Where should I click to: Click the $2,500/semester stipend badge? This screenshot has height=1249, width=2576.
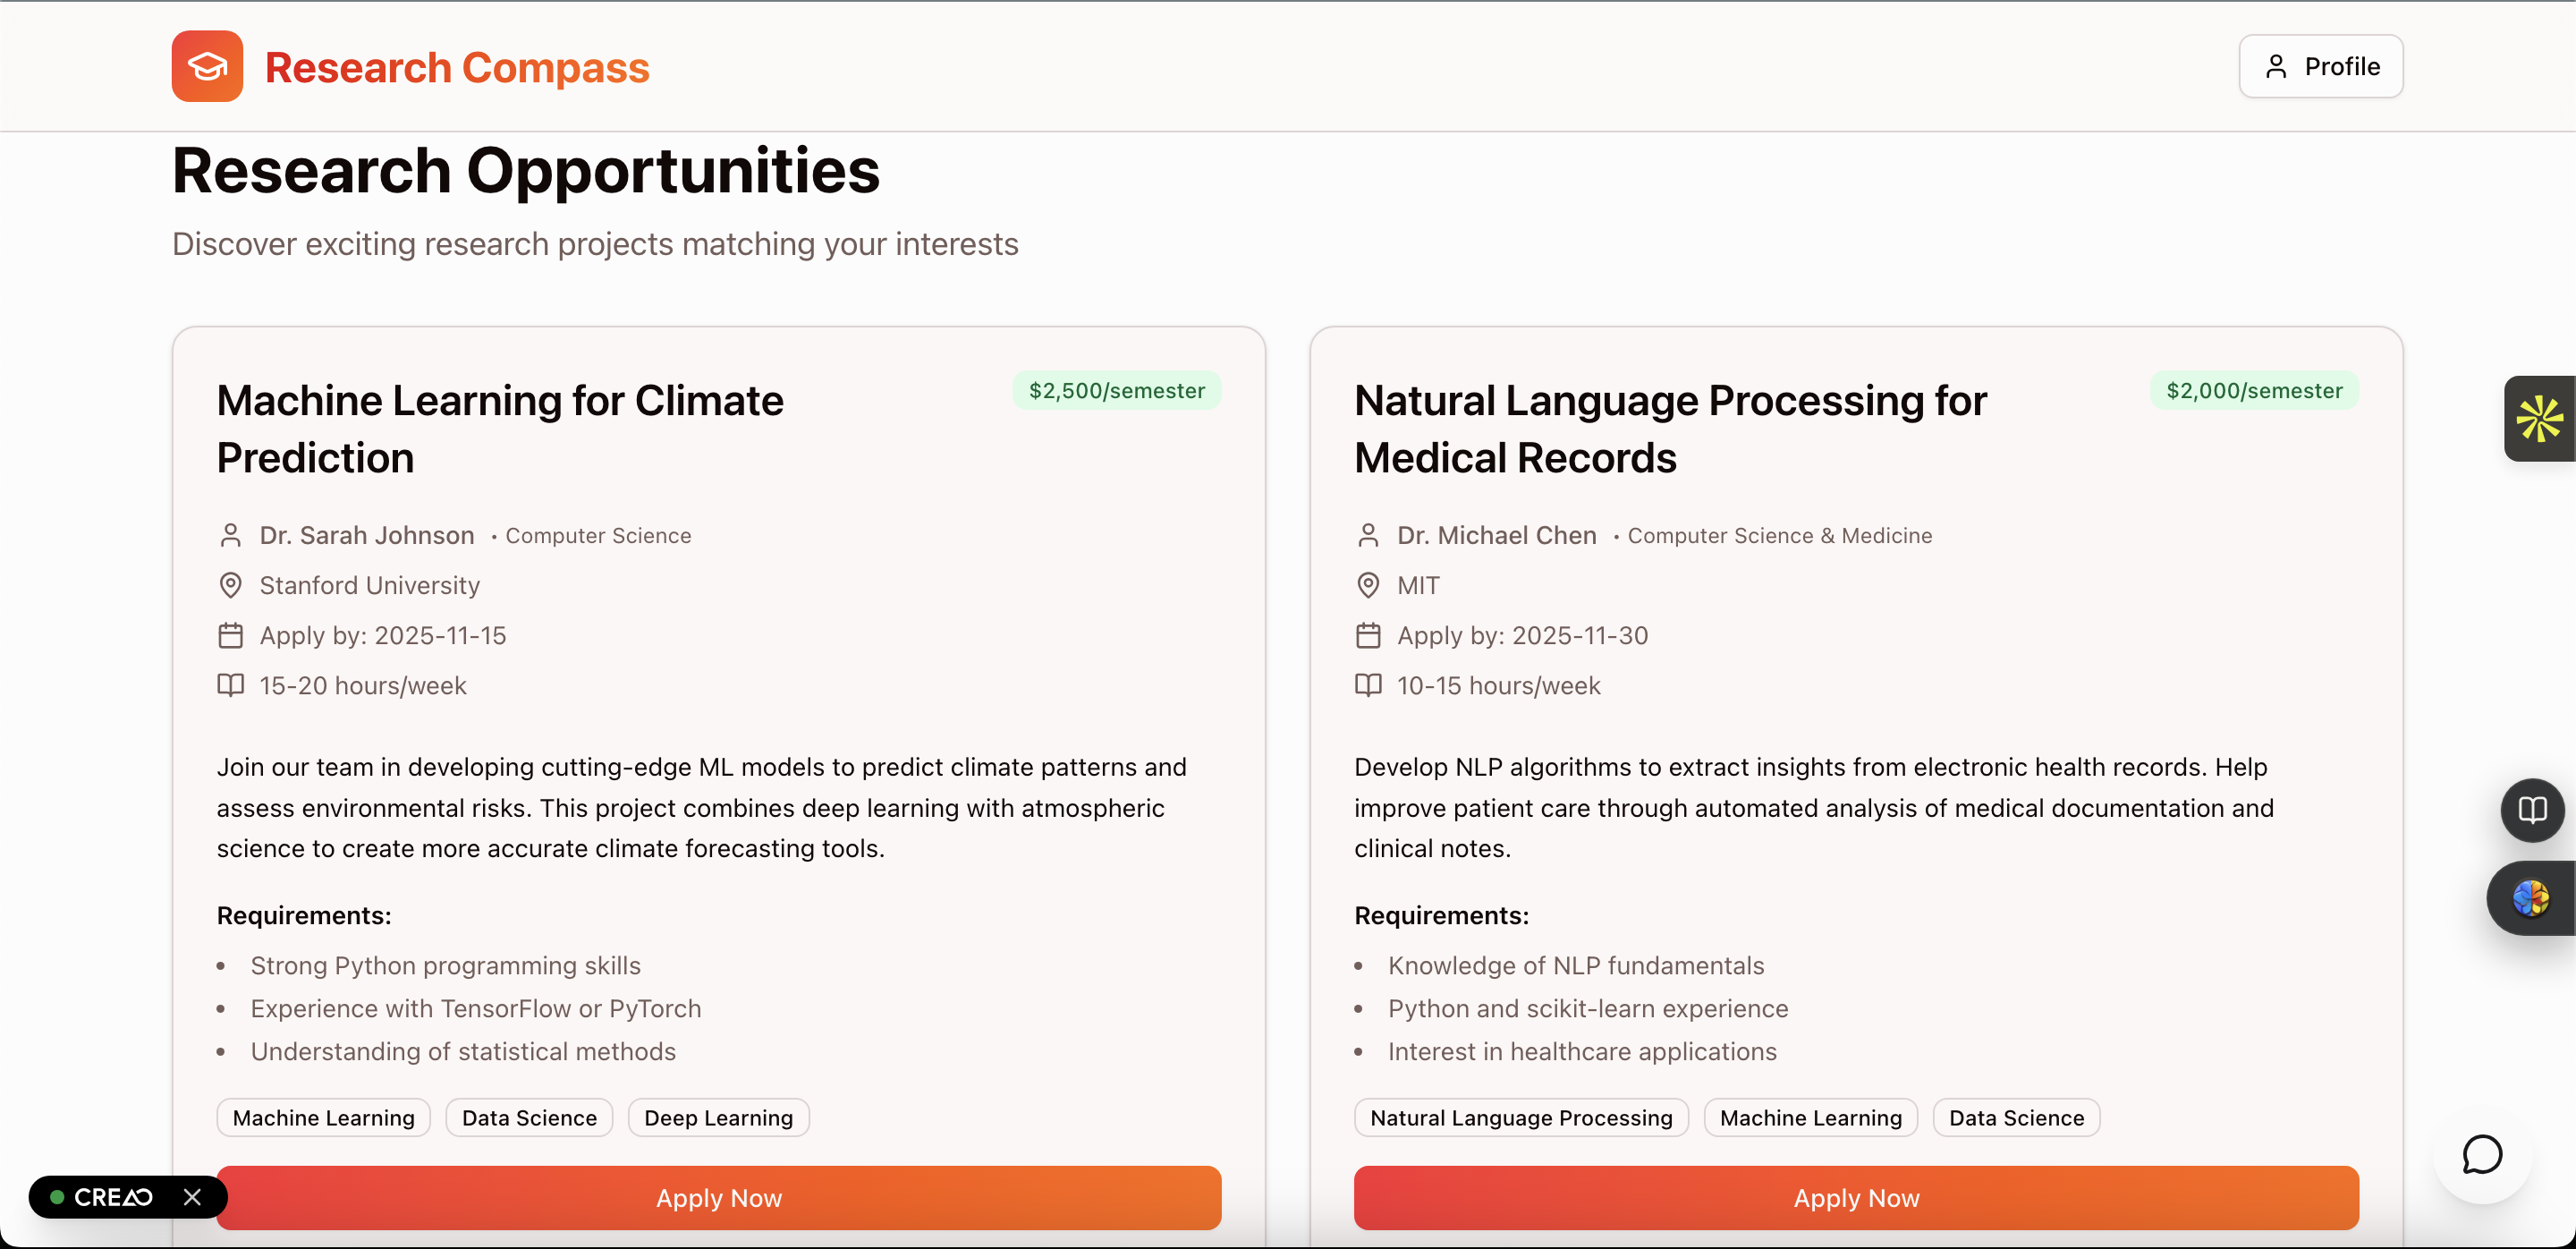(1116, 390)
